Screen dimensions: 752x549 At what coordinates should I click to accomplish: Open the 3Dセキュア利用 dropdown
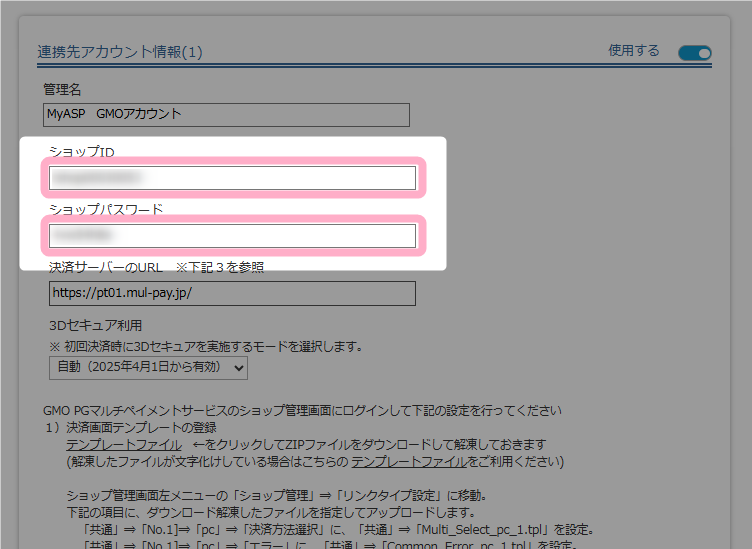coord(148,368)
